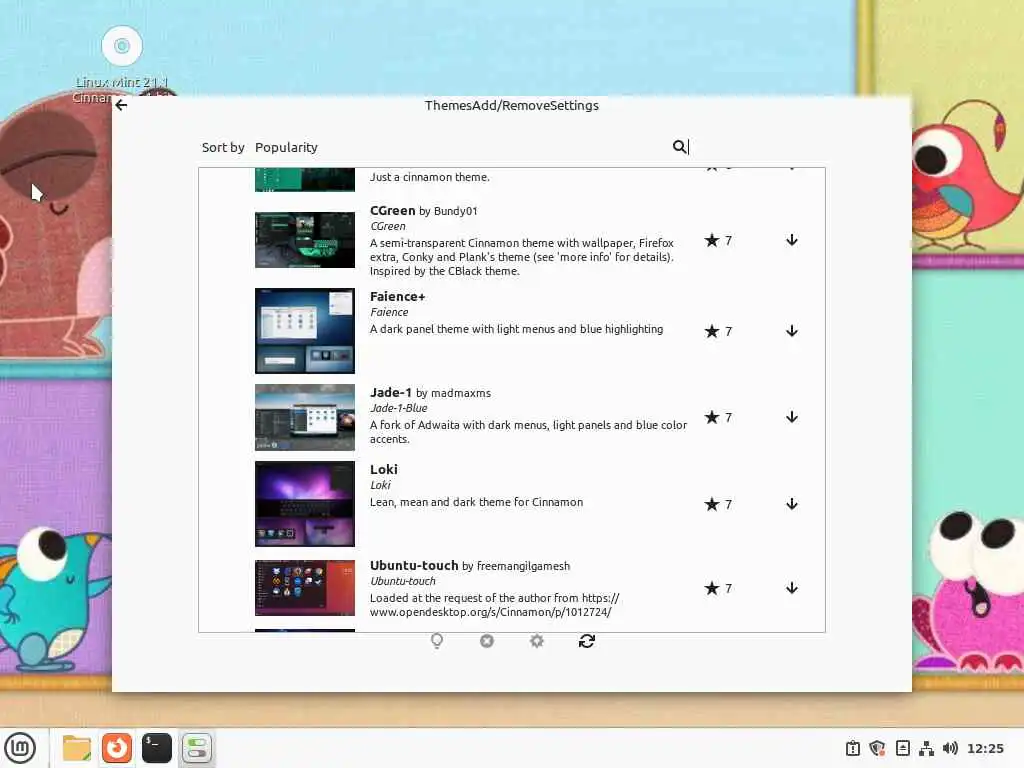
Task: Launch the Files folder icon in the panel
Action: pyautogui.click(x=76, y=748)
